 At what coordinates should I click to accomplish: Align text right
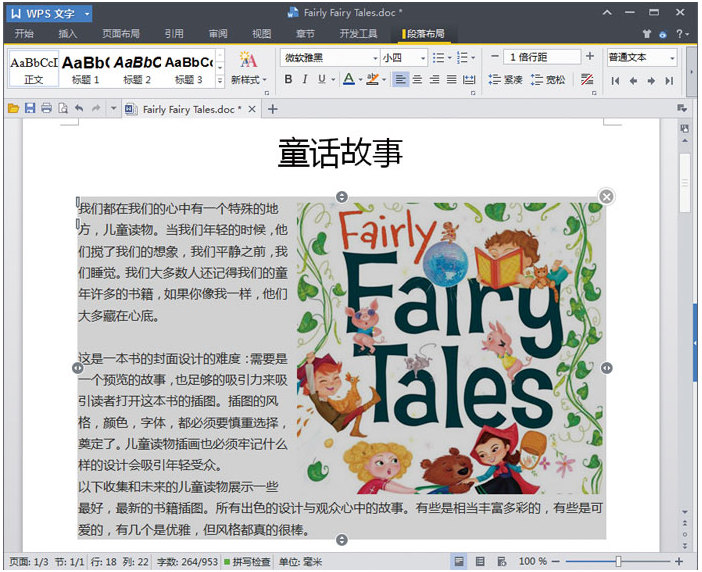point(434,80)
